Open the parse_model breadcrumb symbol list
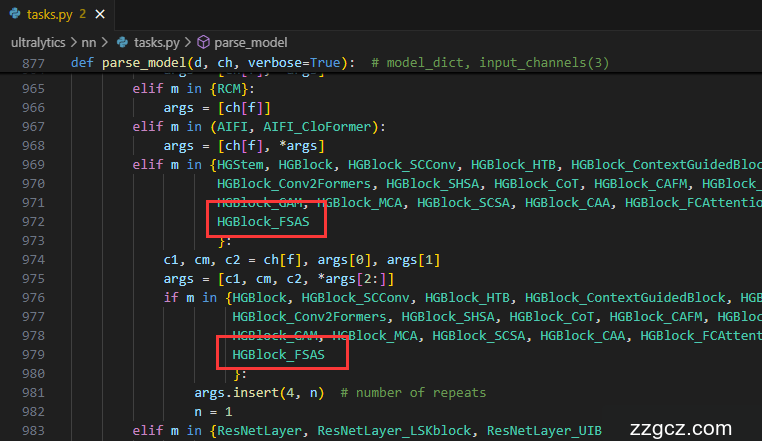The width and height of the screenshot is (762, 441). click(251, 42)
